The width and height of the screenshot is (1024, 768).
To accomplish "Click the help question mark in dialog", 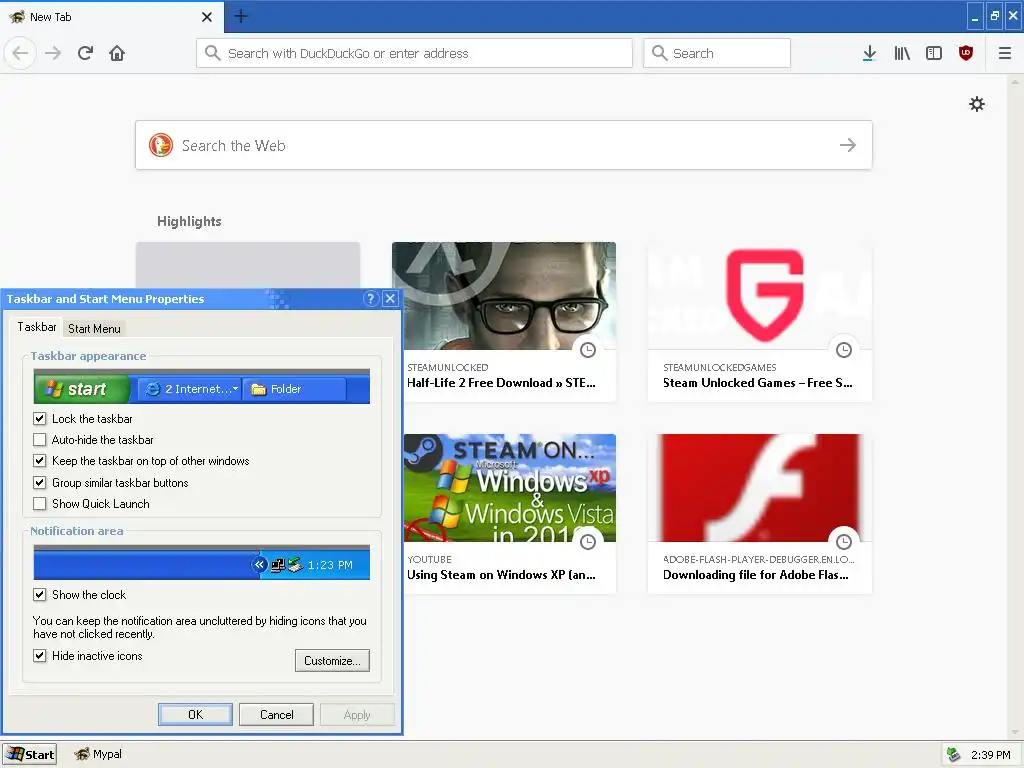I will (371, 298).
